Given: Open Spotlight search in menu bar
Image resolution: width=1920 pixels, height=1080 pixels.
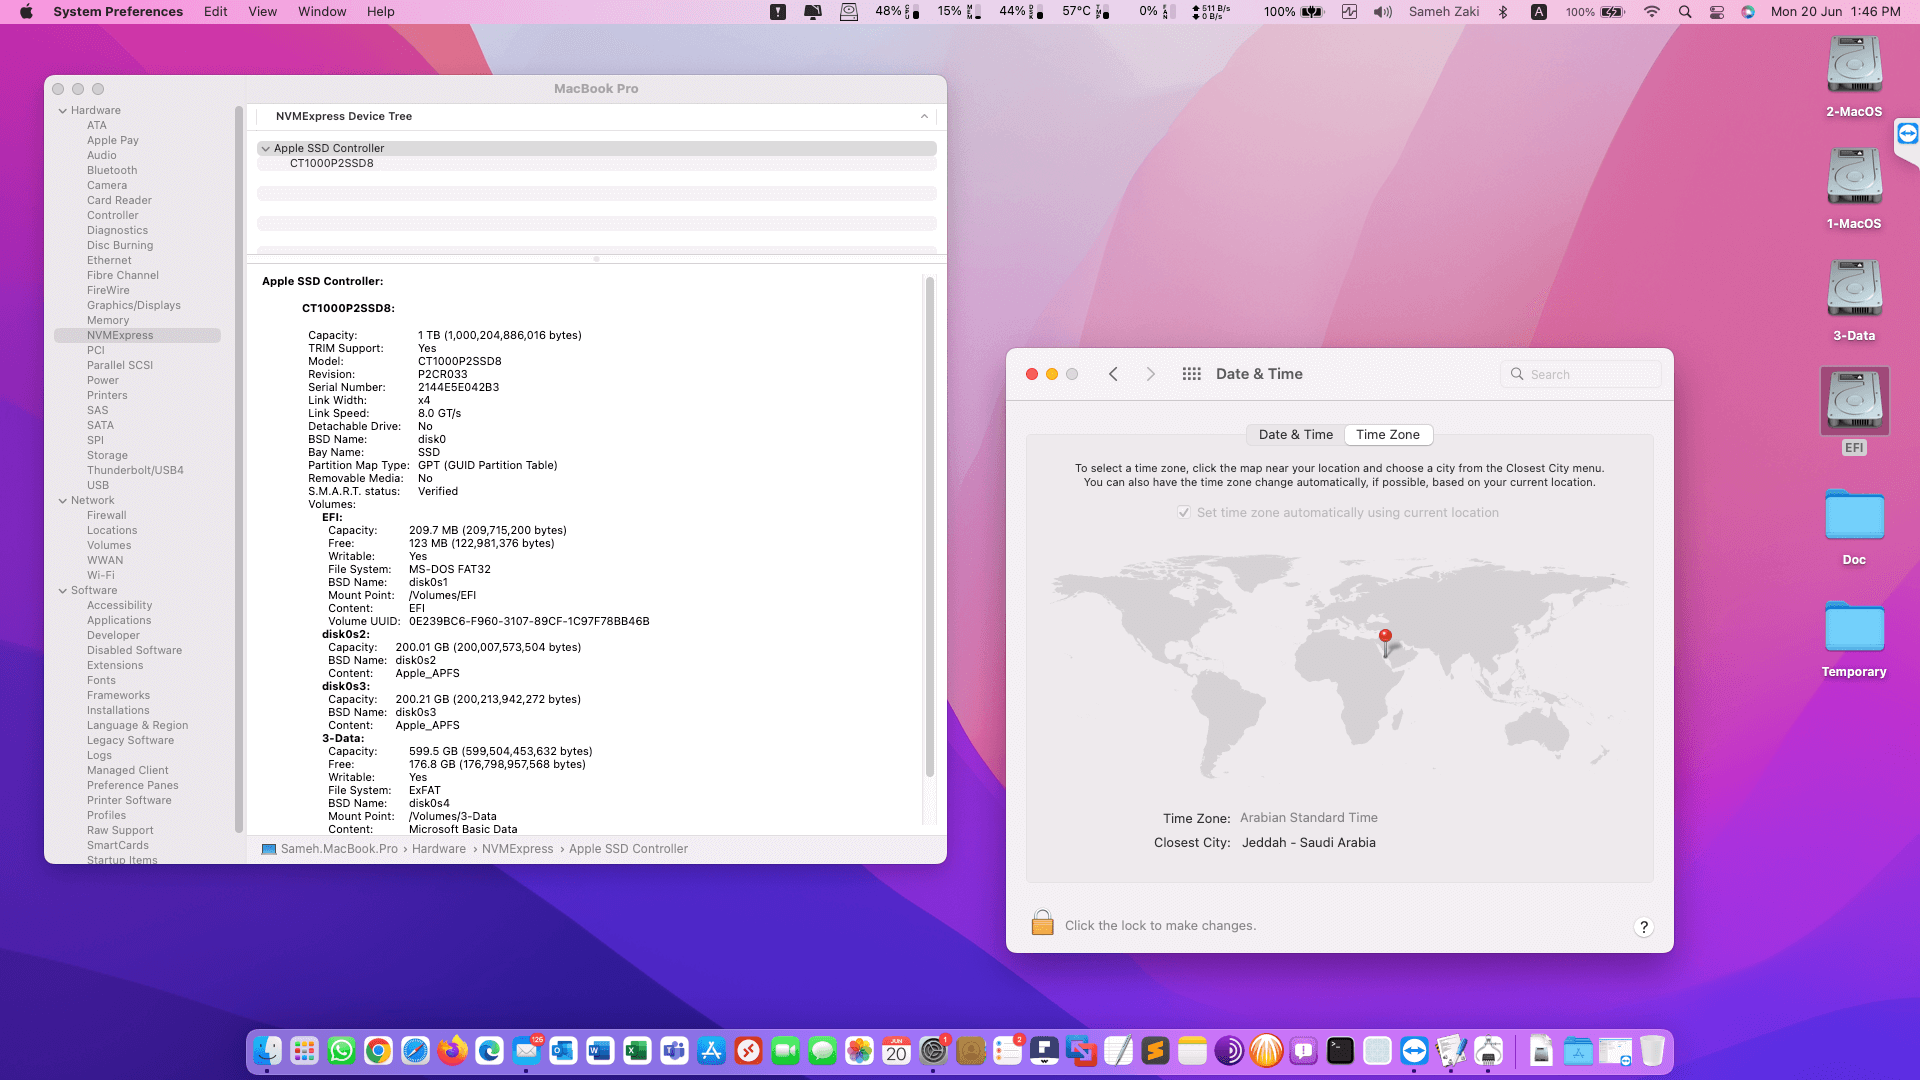Looking at the screenshot, I should pos(1685,12).
